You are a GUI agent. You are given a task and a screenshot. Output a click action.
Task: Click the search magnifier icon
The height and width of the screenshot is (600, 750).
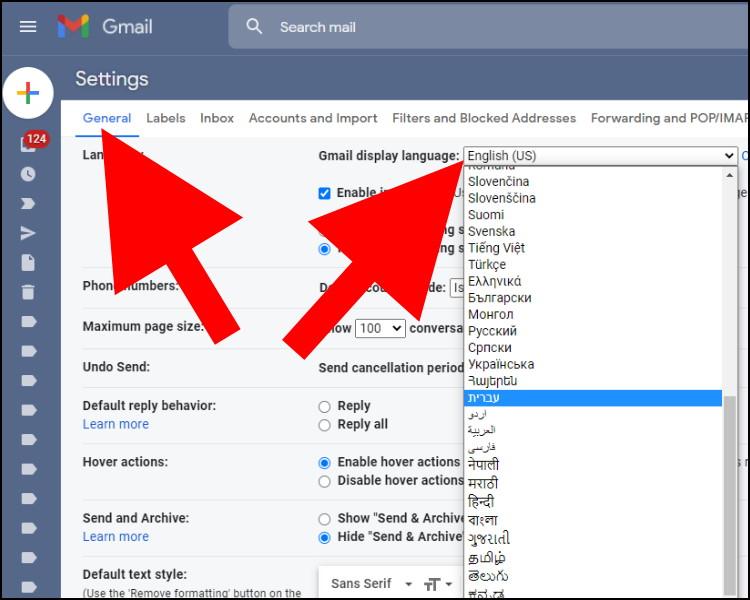coord(254,26)
